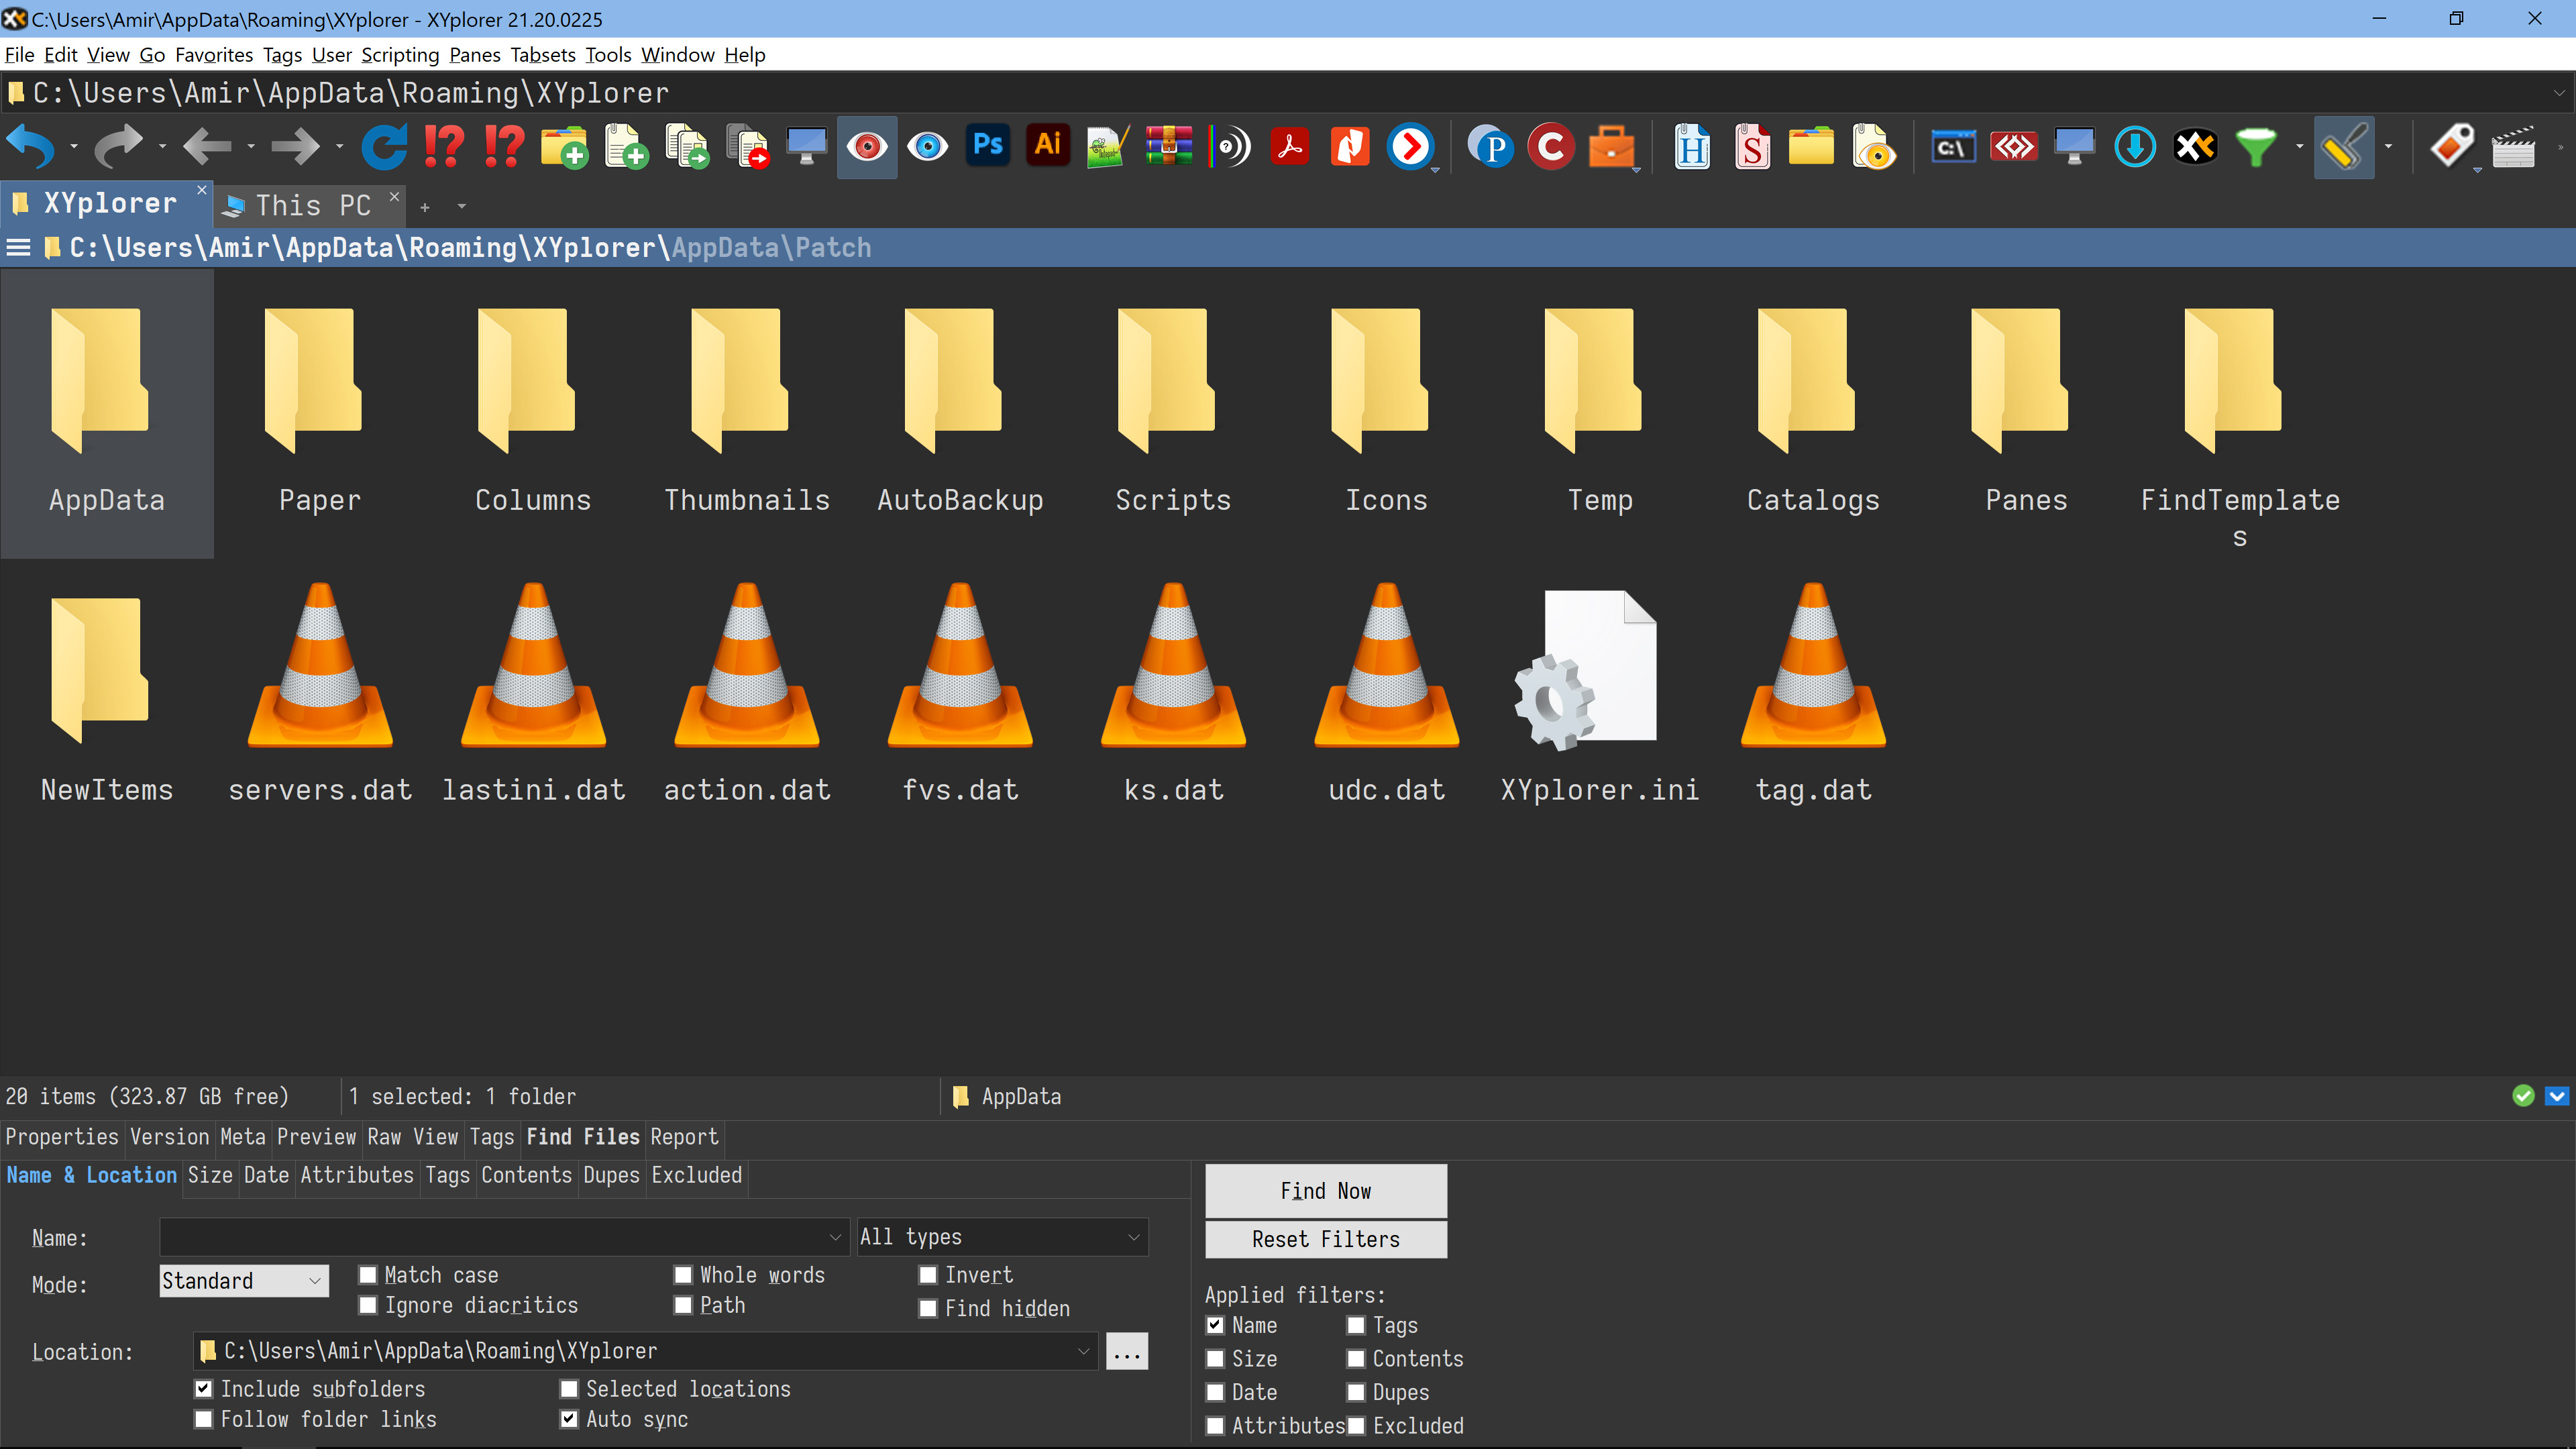This screenshot has width=2576, height=1449.
Task: Click the WinRAR toolbar icon
Action: [x=1168, y=147]
